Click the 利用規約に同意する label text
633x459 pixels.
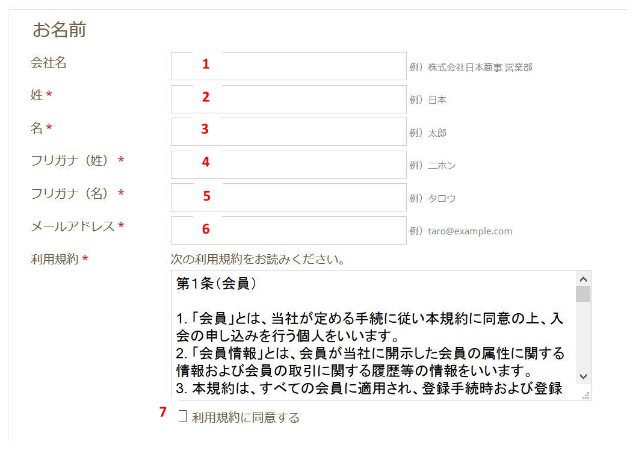point(246,417)
